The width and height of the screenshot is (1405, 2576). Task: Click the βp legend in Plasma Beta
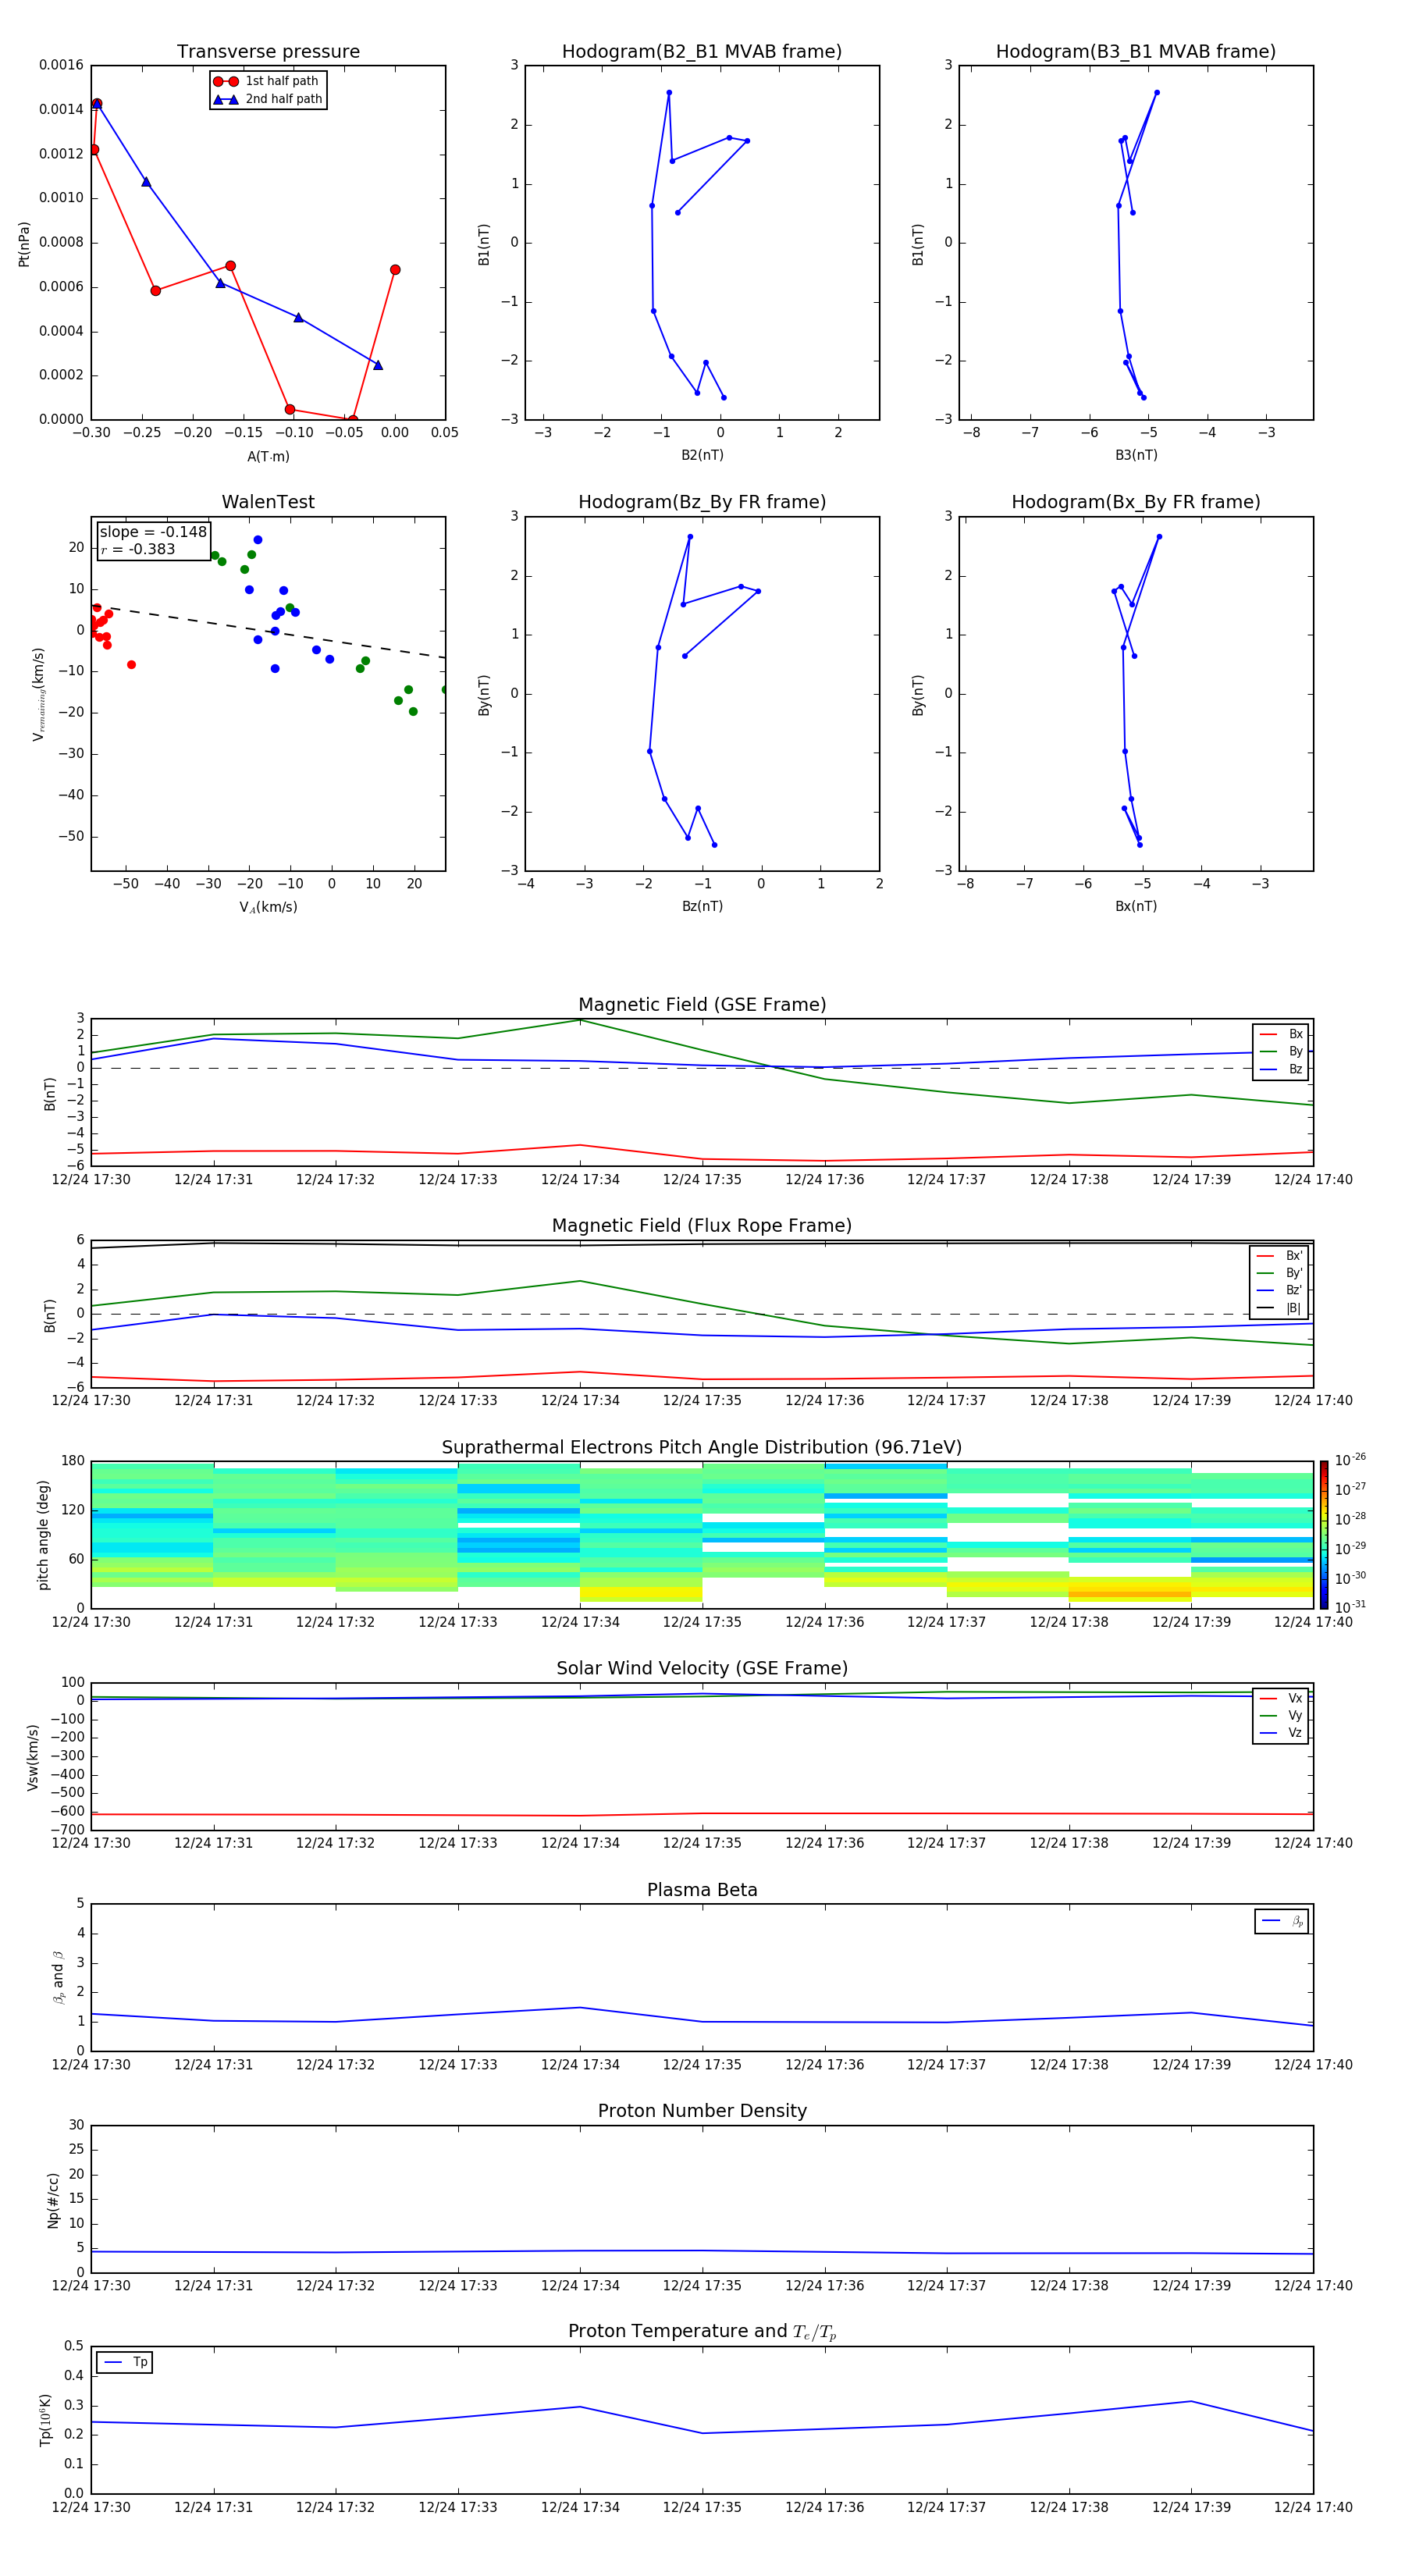1281,1921
